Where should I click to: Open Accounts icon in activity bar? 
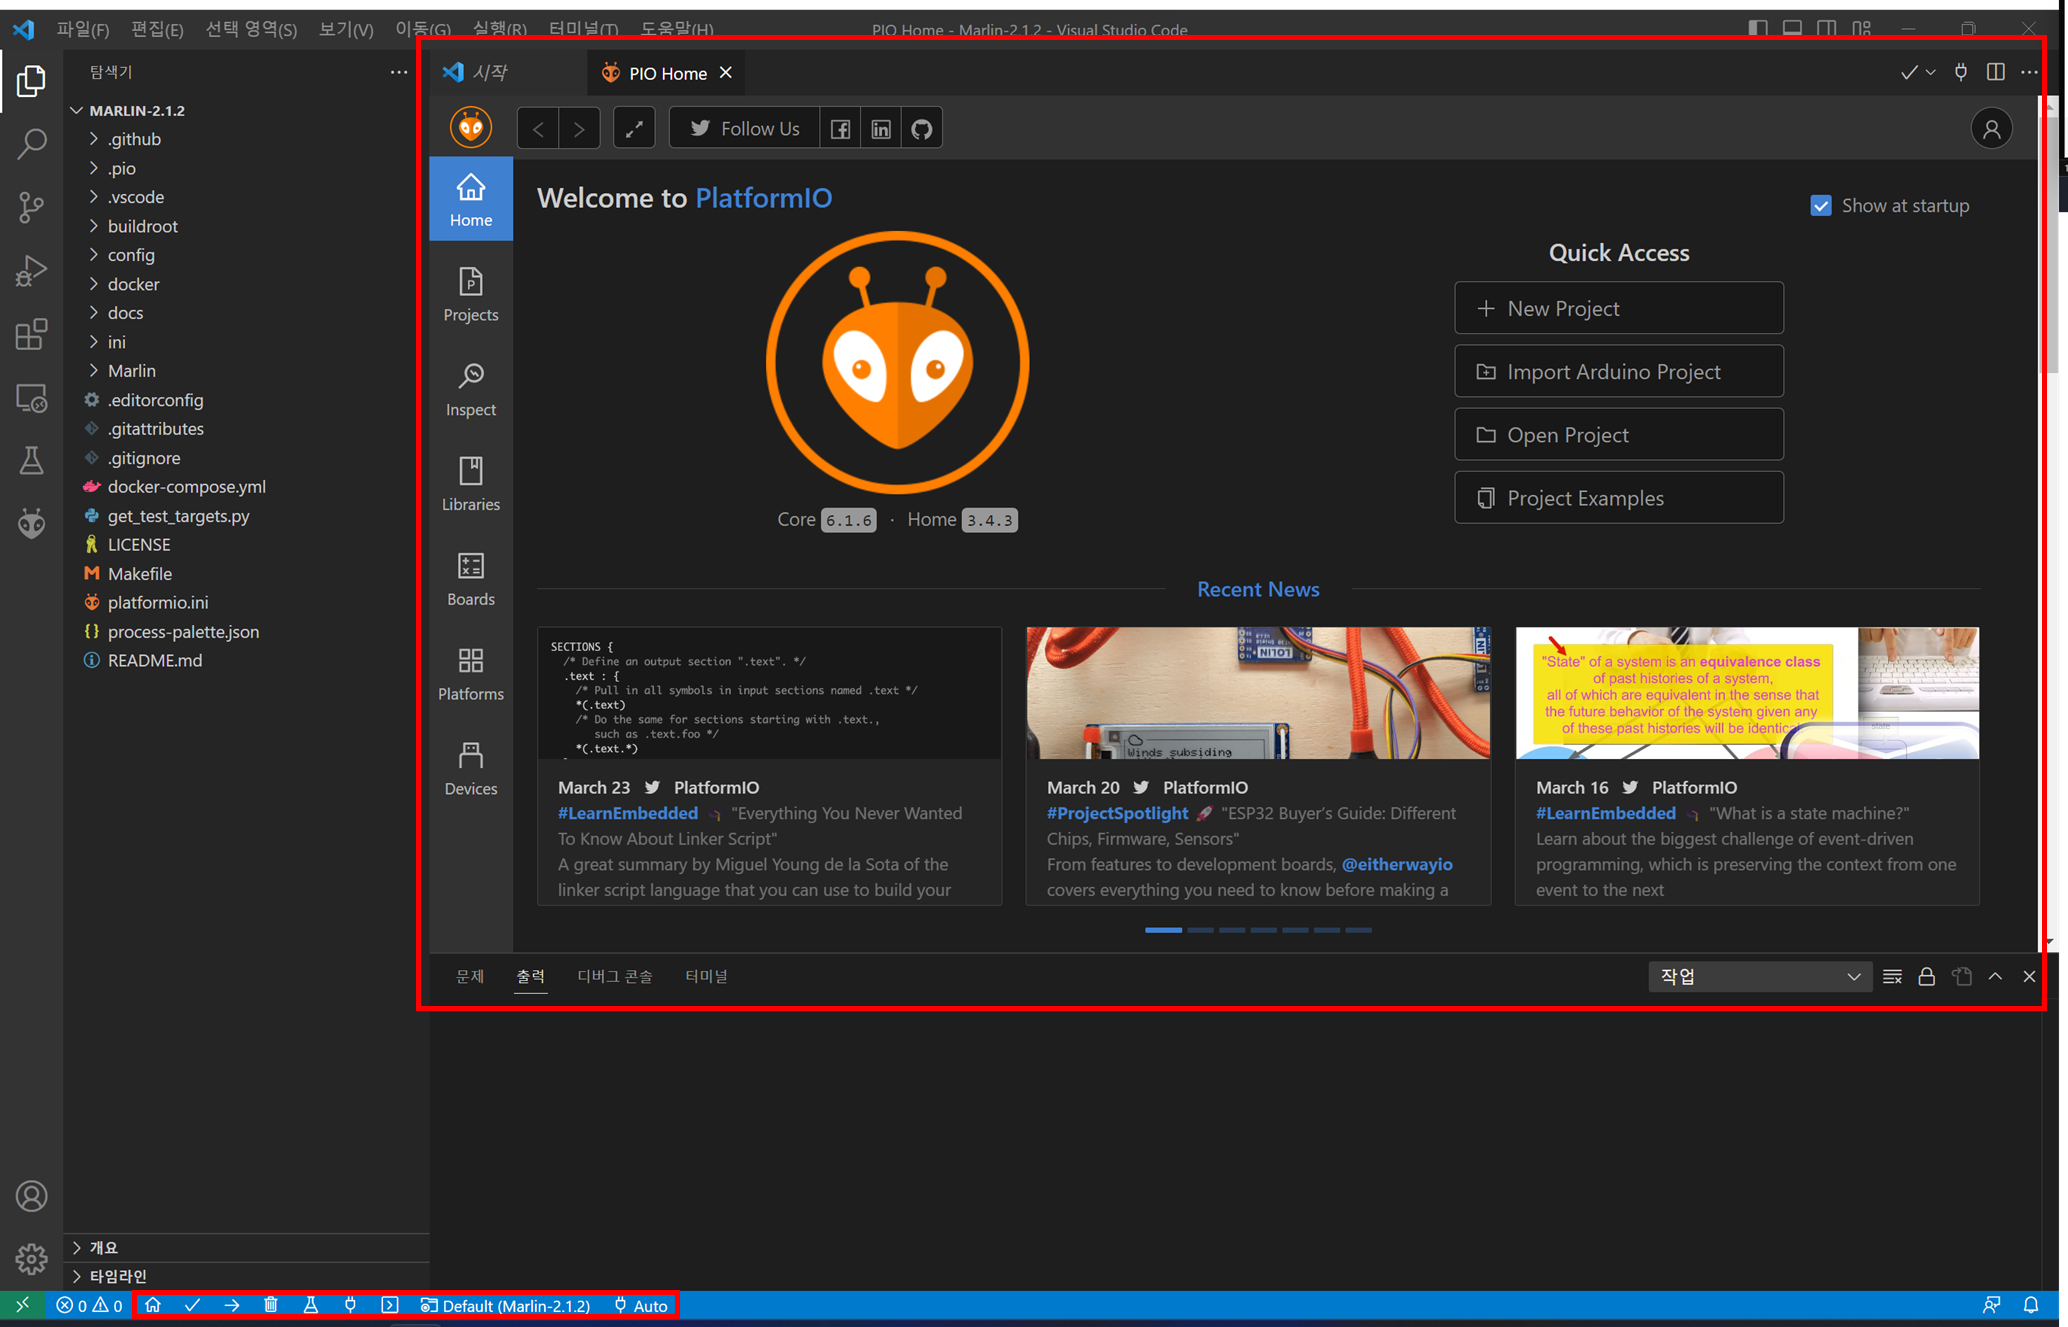(x=31, y=1196)
